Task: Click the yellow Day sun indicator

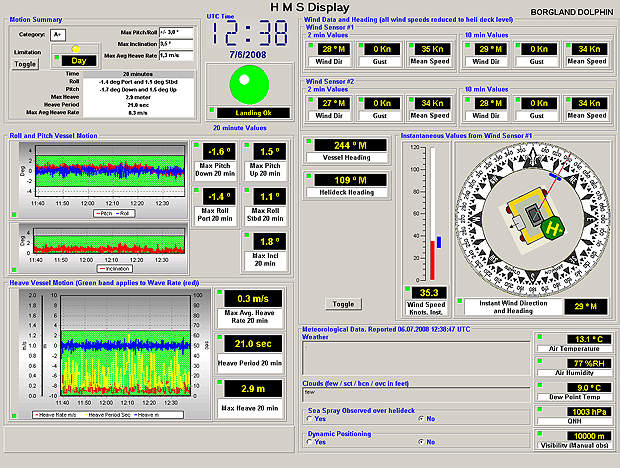Action: pos(75,48)
